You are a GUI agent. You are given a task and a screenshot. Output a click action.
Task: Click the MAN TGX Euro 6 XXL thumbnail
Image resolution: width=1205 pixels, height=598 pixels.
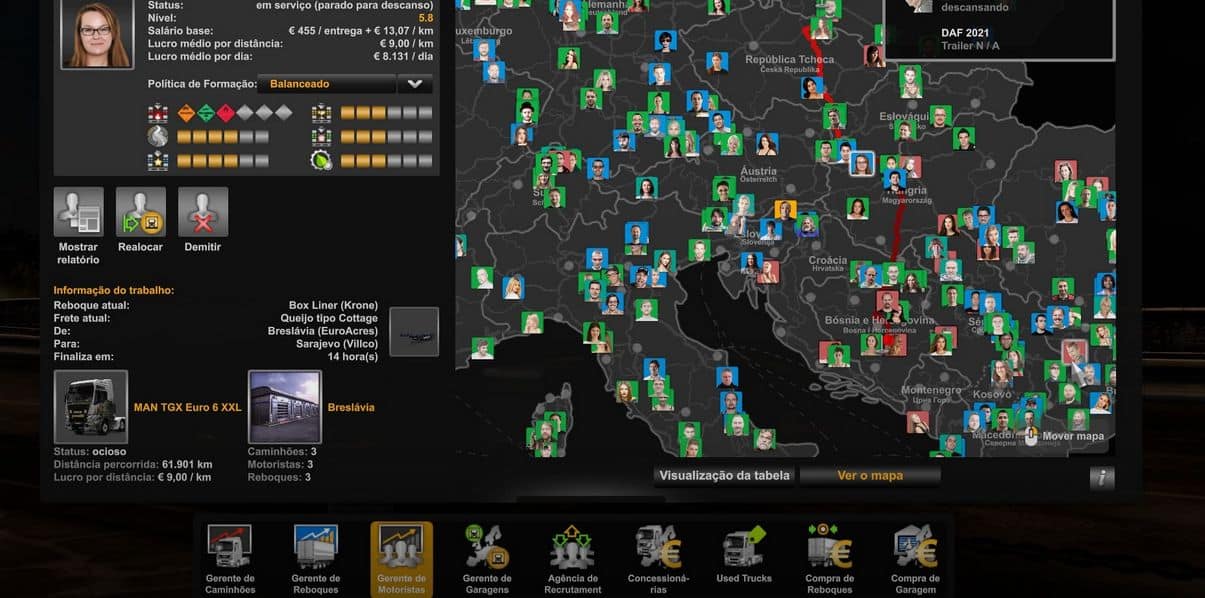pyautogui.click(x=91, y=407)
